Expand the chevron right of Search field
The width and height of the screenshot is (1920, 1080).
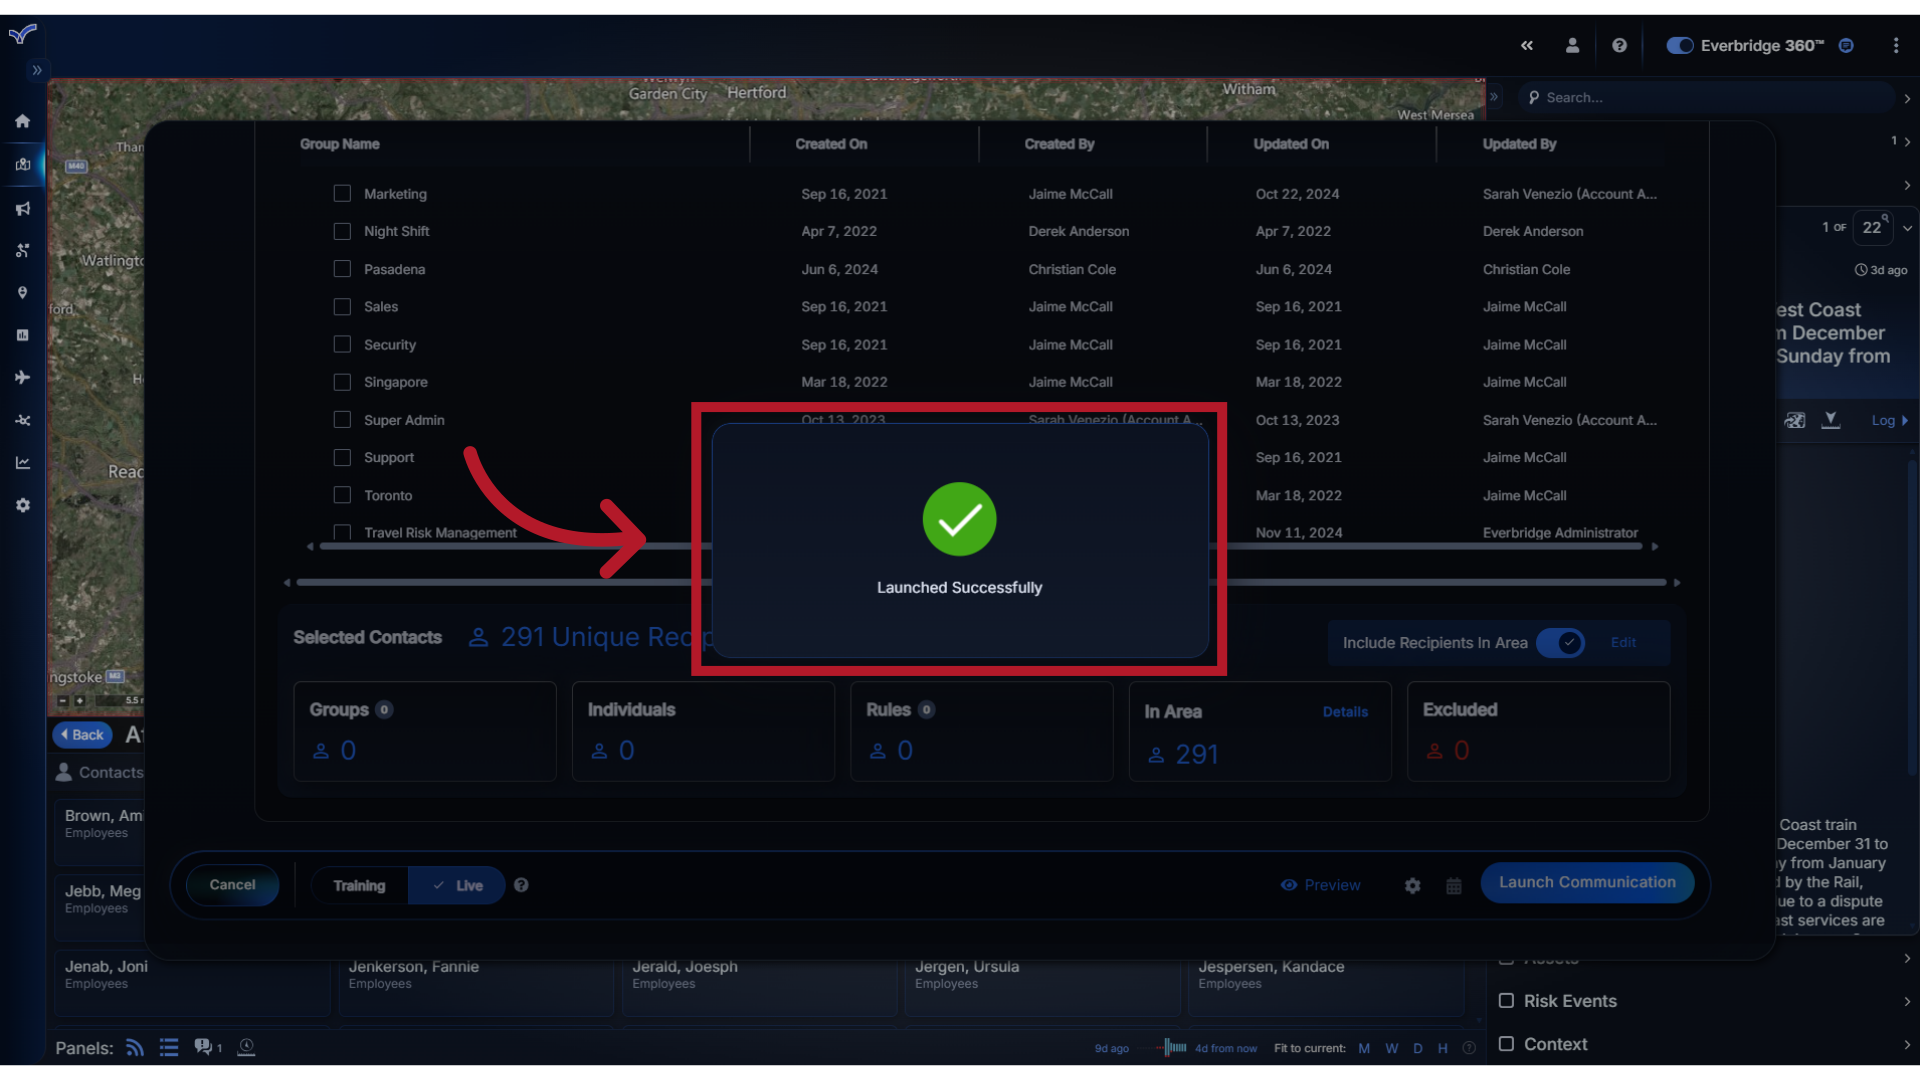click(x=1907, y=98)
